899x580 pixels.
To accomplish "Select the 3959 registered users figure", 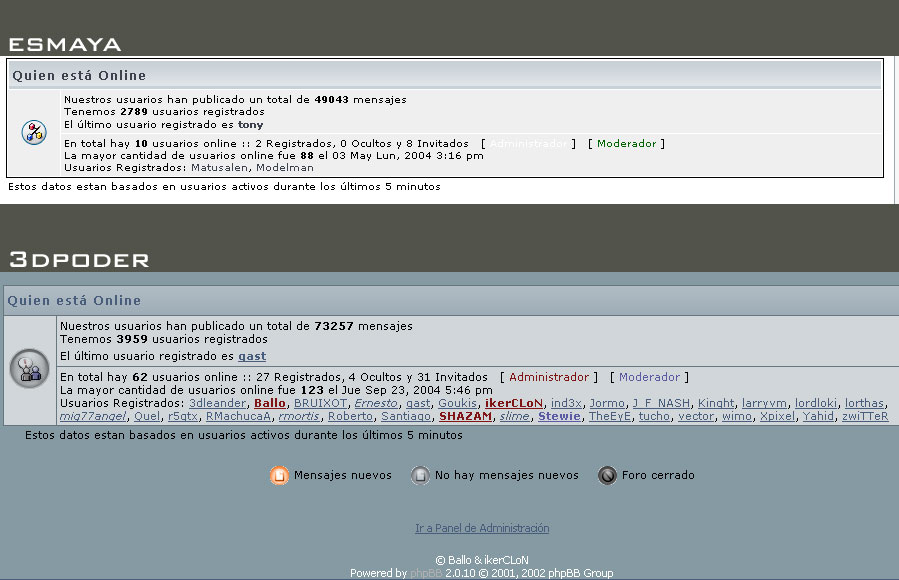I will click(x=132, y=339).
